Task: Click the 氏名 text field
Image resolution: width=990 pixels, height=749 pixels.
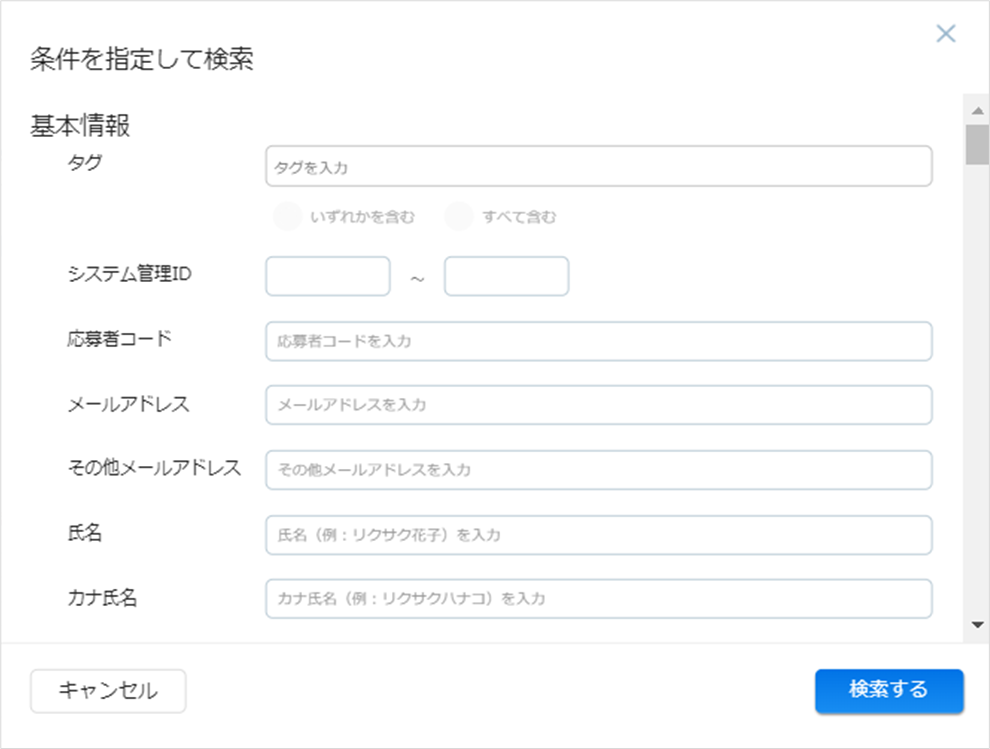Action: click(598, 535)
